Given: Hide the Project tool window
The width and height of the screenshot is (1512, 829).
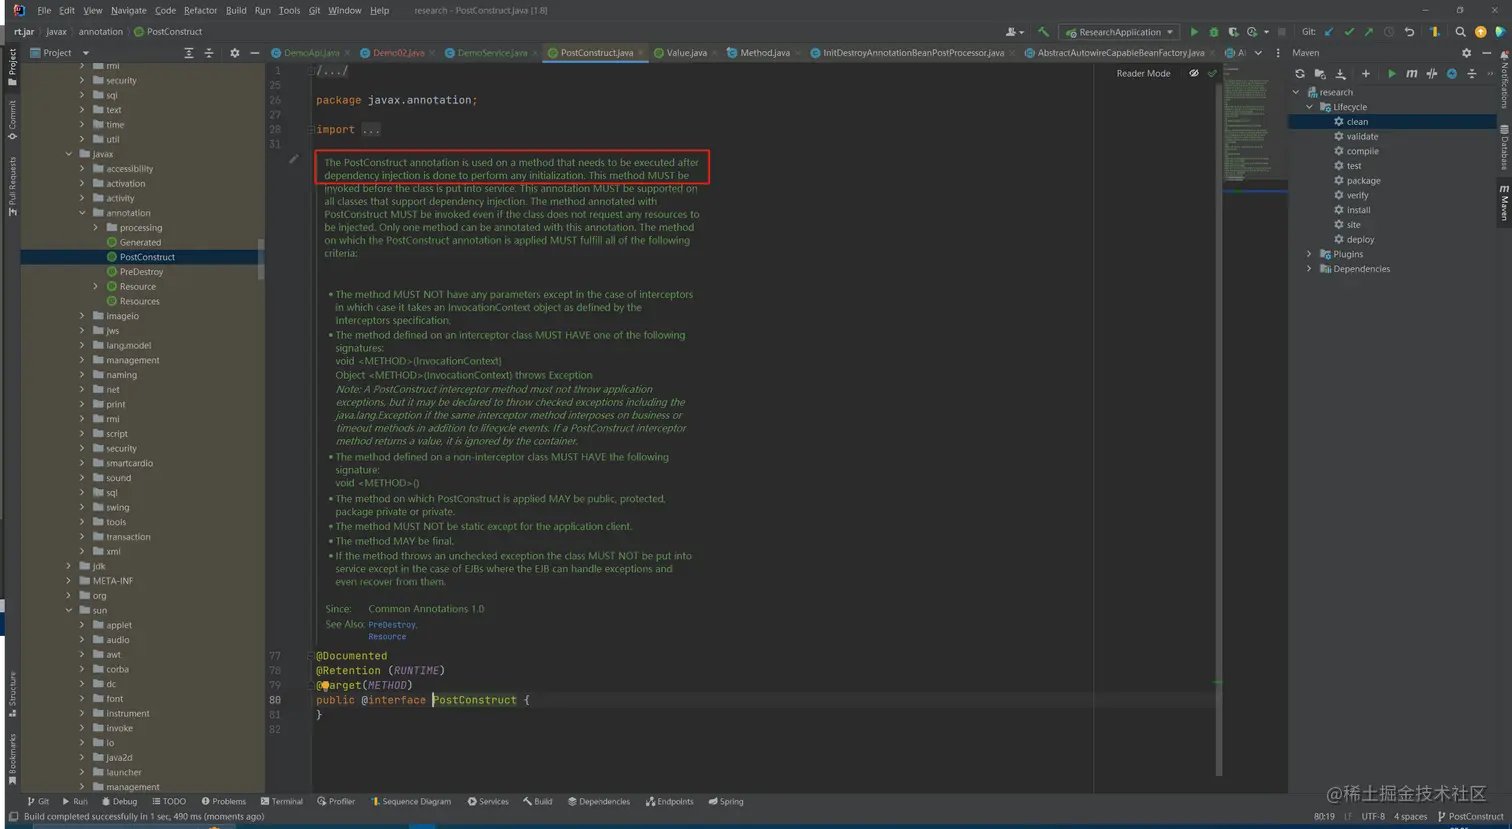Looking at the screenshot, I should pyautogui.click(x=254, y=53).
